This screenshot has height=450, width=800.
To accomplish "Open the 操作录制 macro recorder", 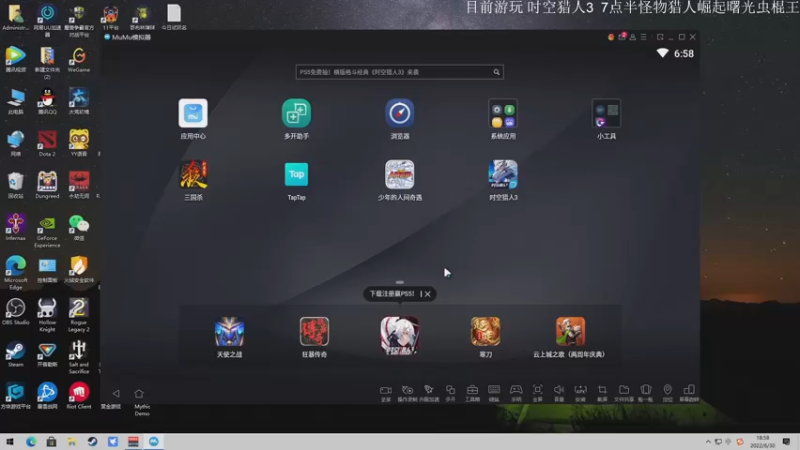I will coord(407,392).
